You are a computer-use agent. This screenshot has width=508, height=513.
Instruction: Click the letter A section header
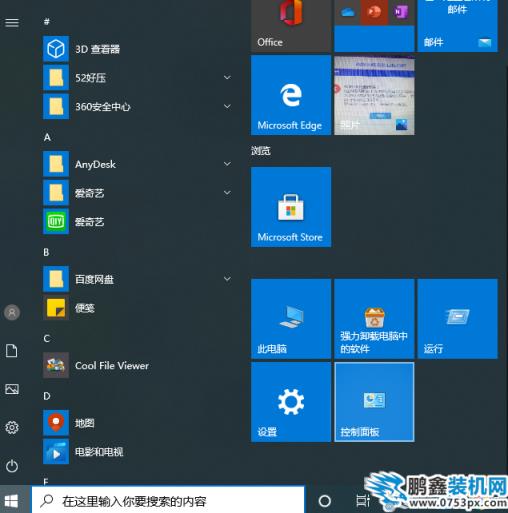click(47, 137)
